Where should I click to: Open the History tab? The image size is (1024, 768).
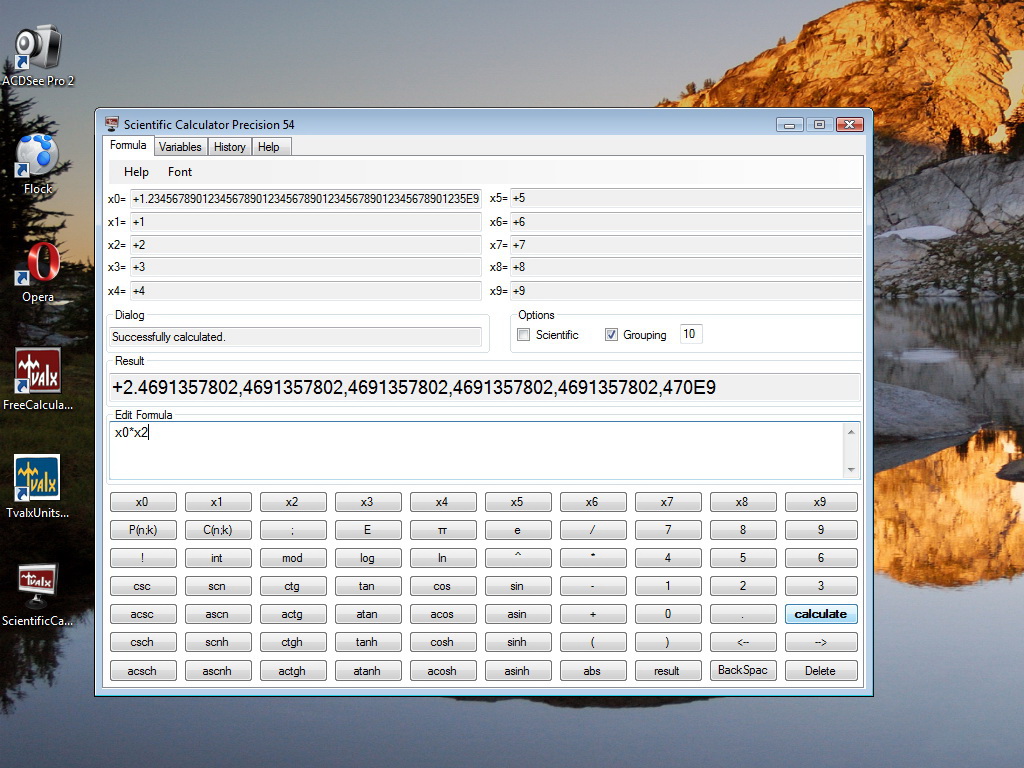point(229,147)
